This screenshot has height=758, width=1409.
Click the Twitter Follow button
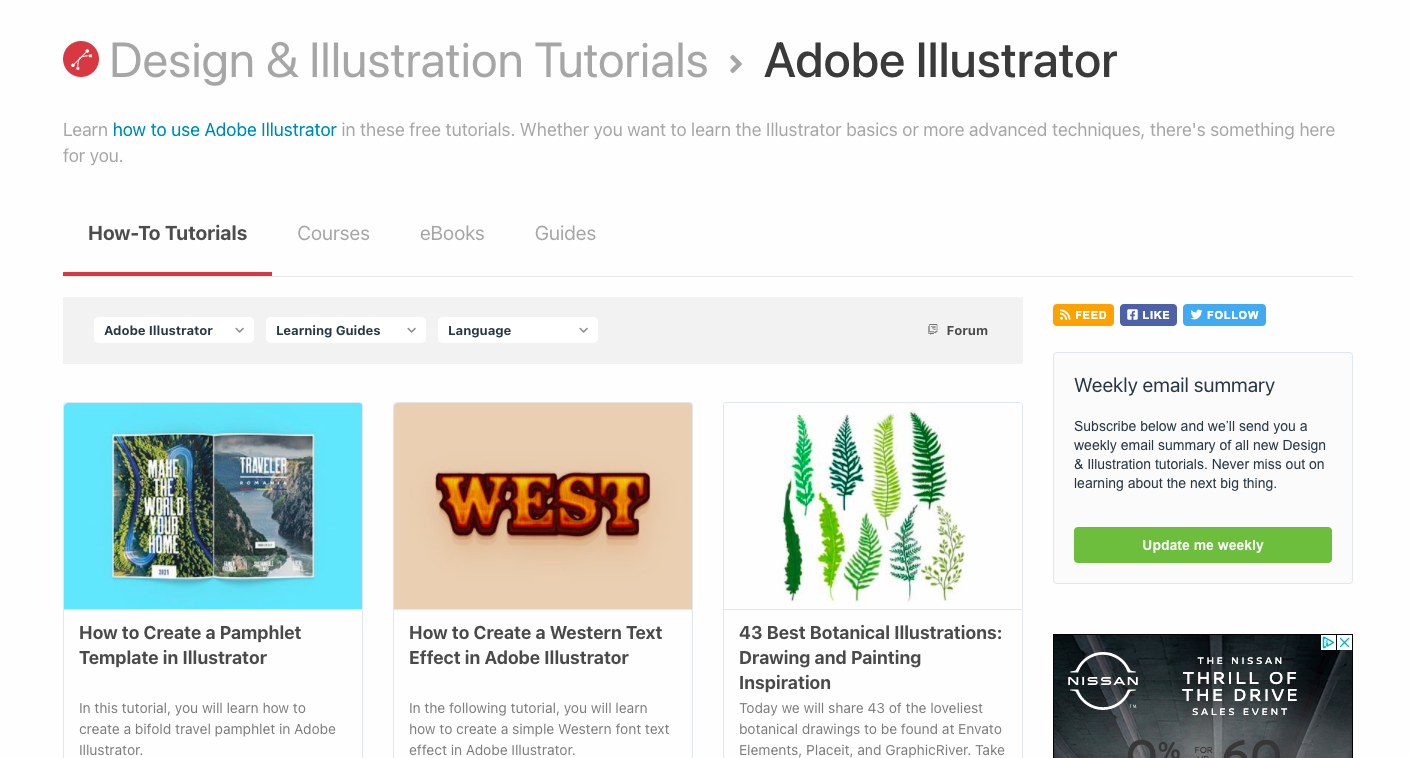(x=1224, y=315)
